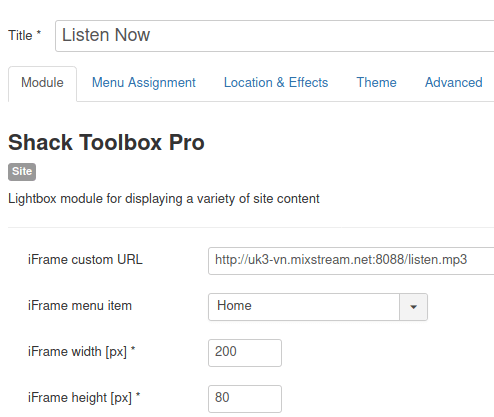Click the 'iFrame menu item' label
The image size is (494, 417).
click(x=80, y=306)
